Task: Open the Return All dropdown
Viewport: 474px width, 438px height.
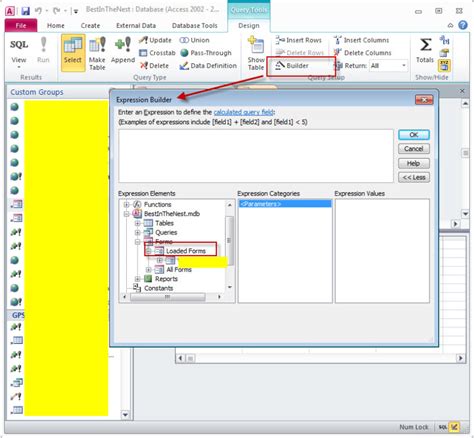Action: click(x=404, y=65)
